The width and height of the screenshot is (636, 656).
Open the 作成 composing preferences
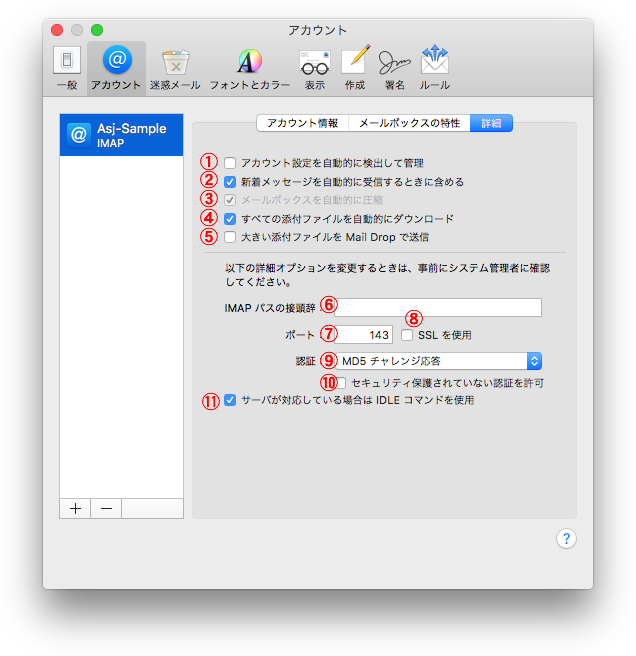(355, 68)
